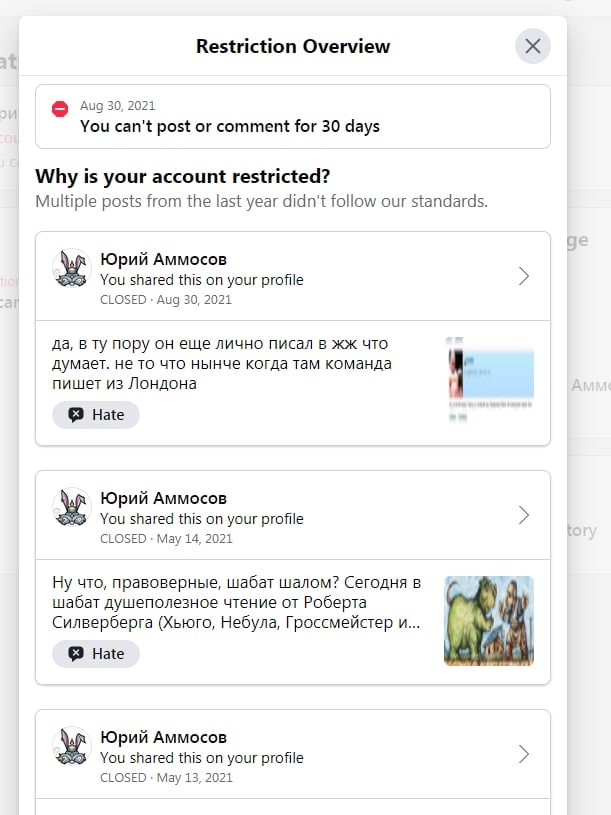611x815 pixels.
Task: Click the avatar on the May 13, 2021 post
Action: 72,746
